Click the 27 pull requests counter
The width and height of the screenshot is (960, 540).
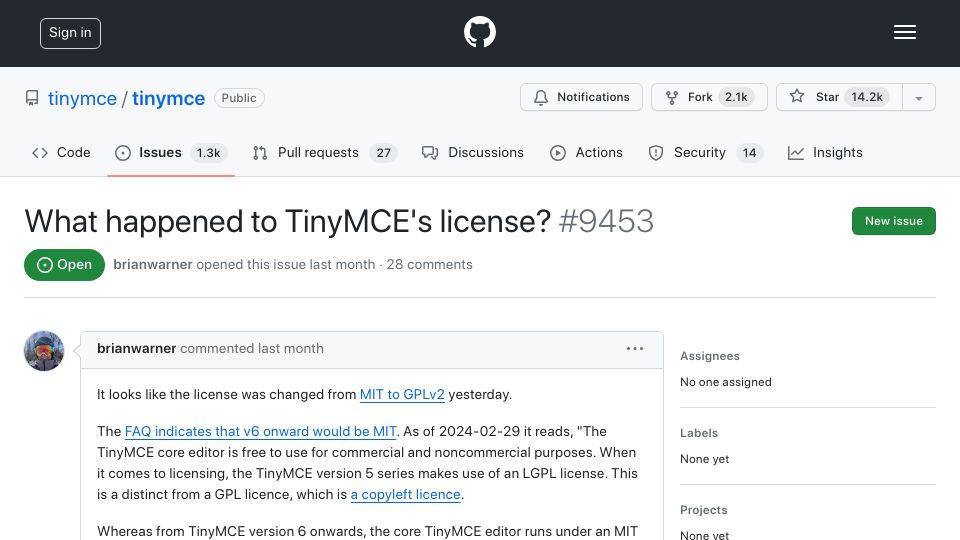[383, 152]
